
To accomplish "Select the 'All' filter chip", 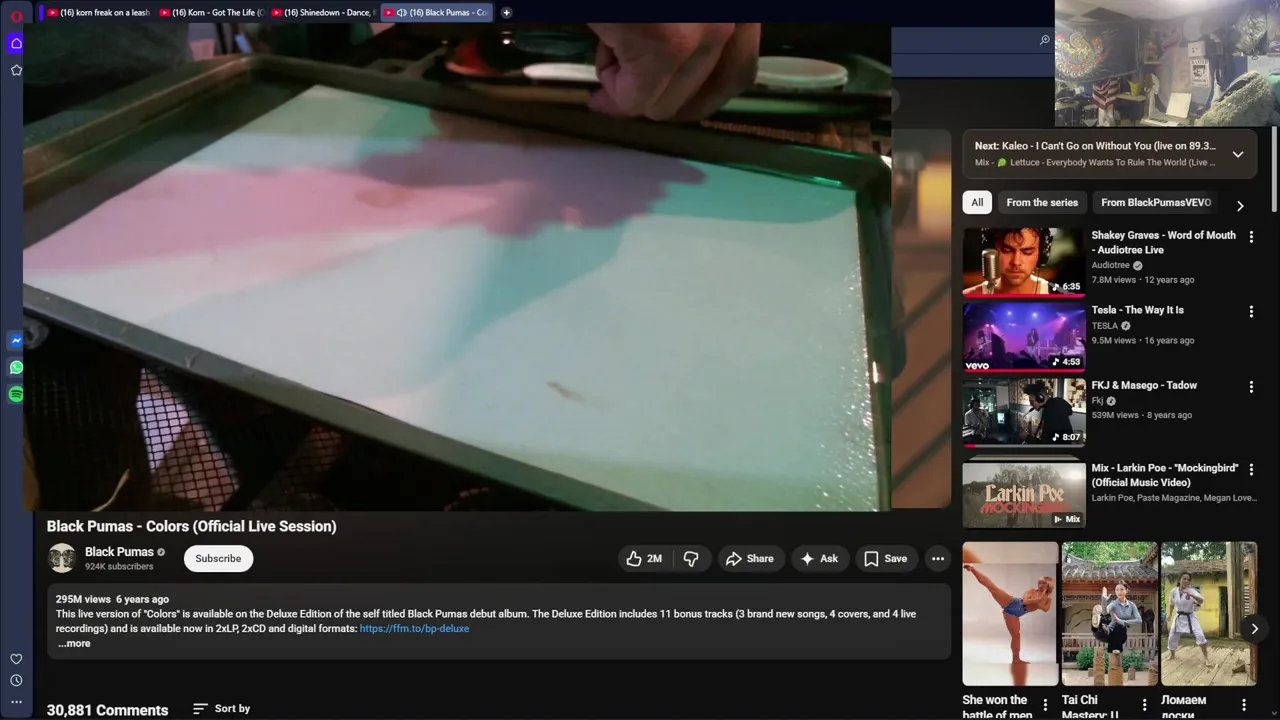I will coord(977,202).
